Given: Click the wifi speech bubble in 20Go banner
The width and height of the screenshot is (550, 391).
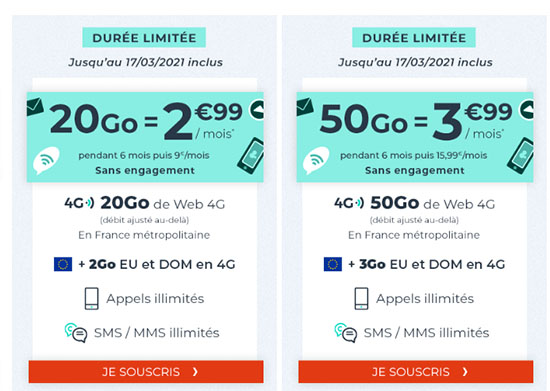Looking at the screenshot, I should coord(46,160).
